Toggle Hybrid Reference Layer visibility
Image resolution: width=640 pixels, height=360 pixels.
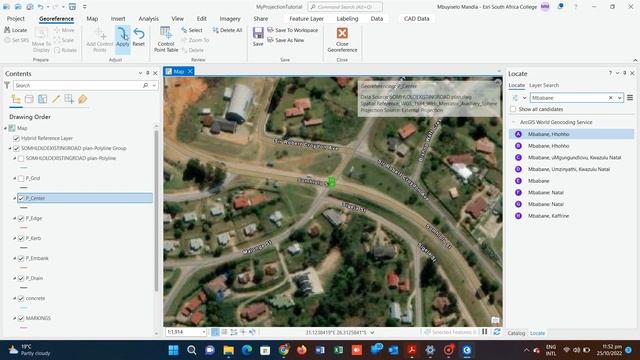click(x=16, y=138)
